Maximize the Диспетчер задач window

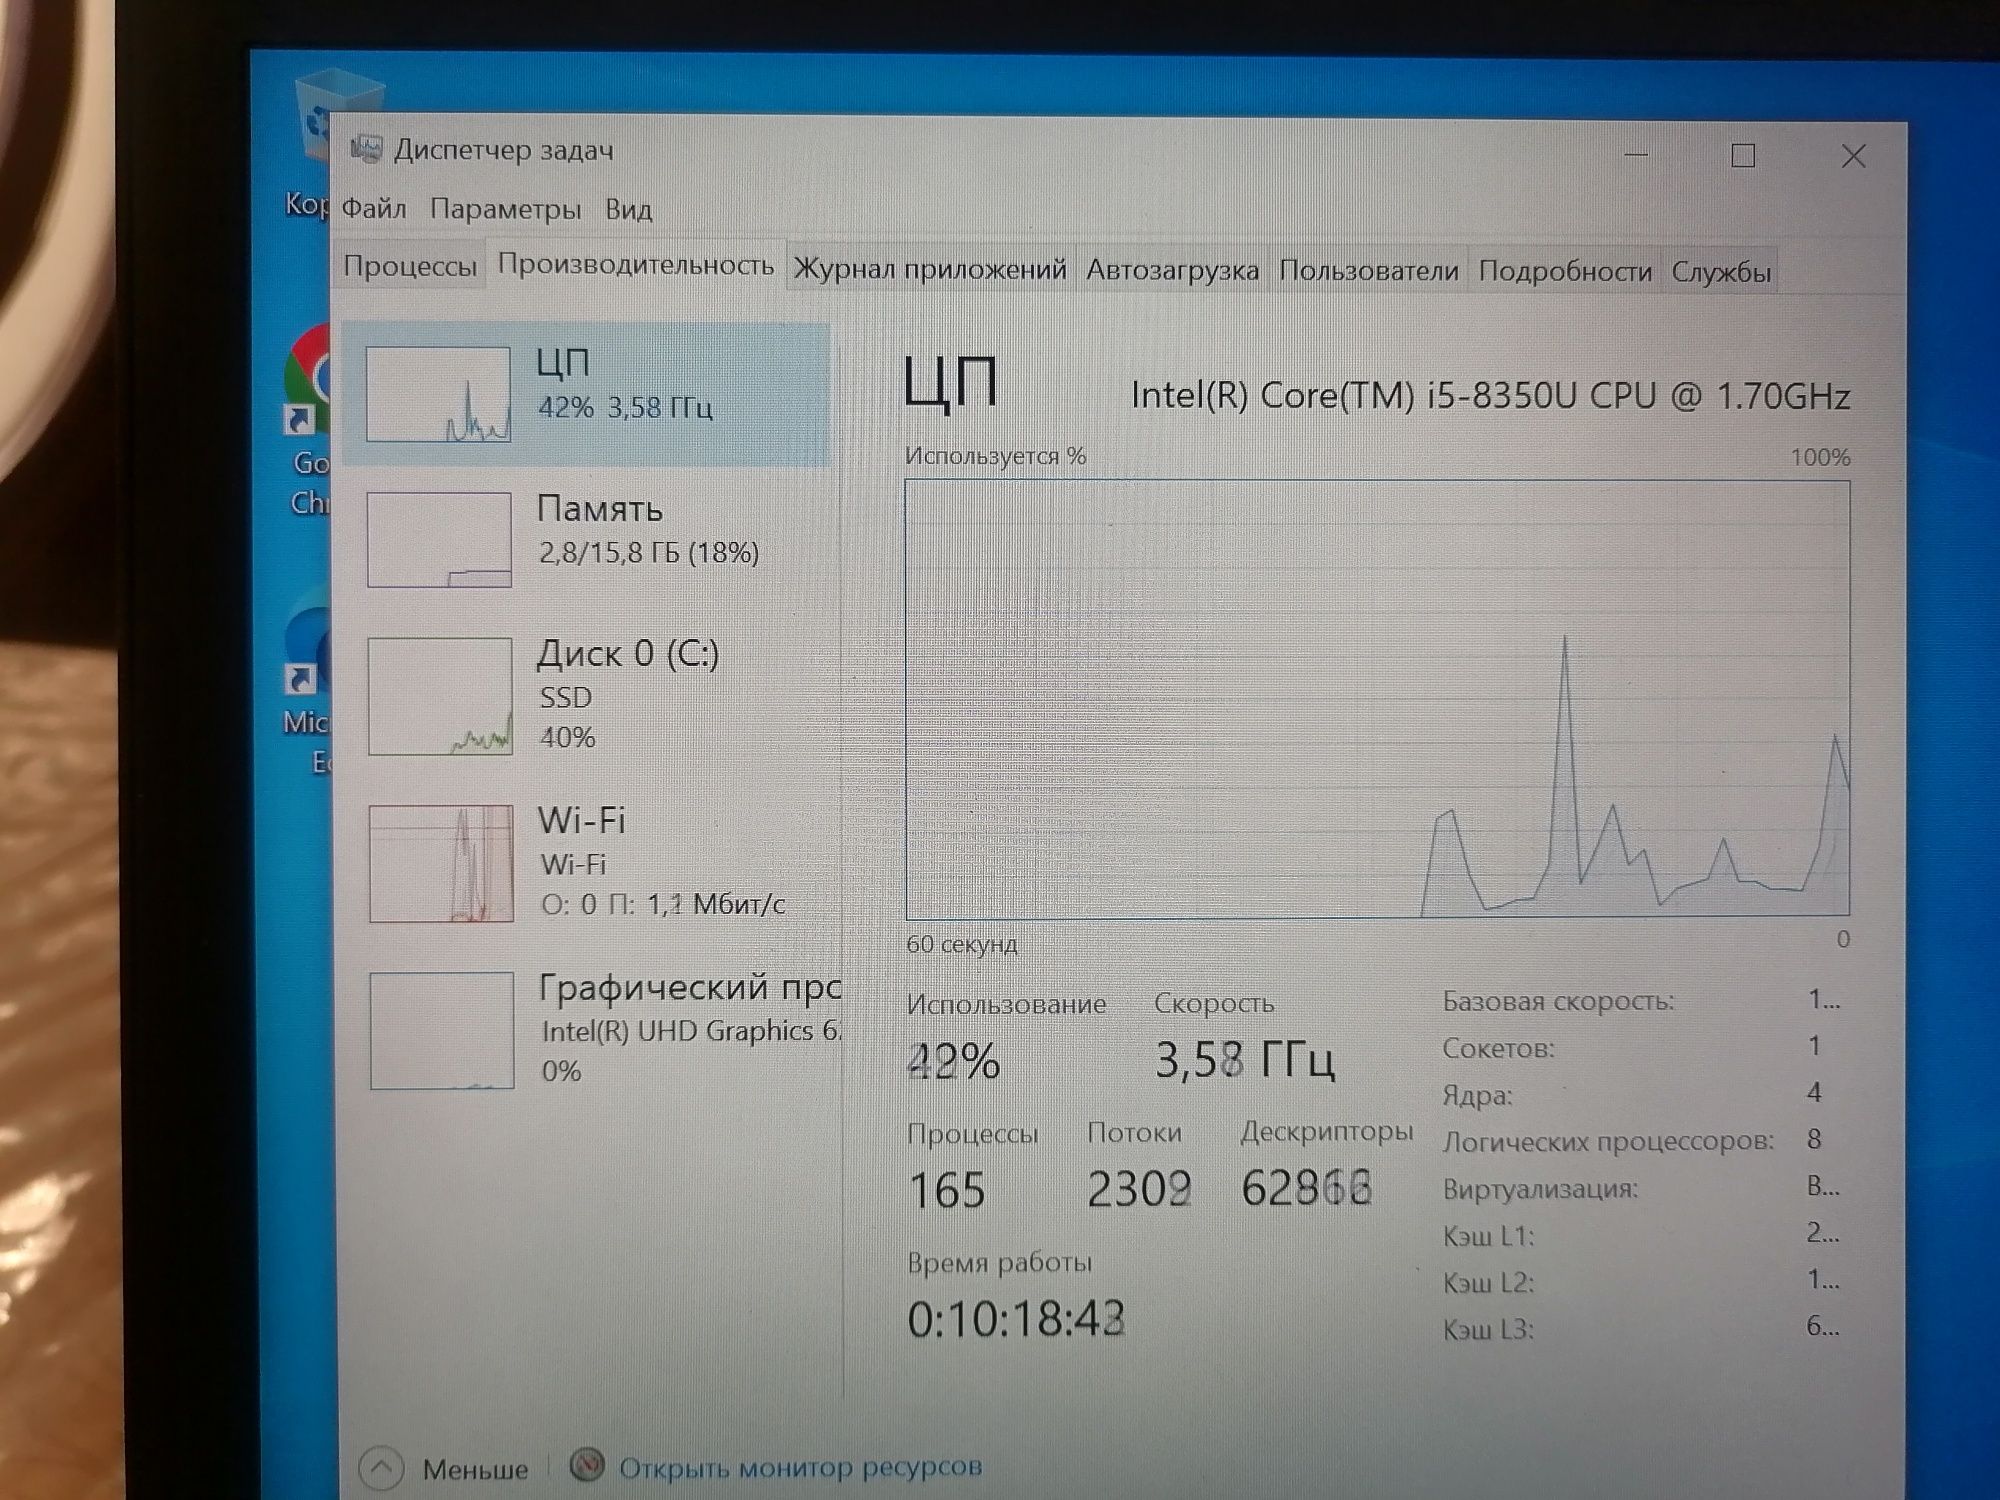[x=1743, y=156]
